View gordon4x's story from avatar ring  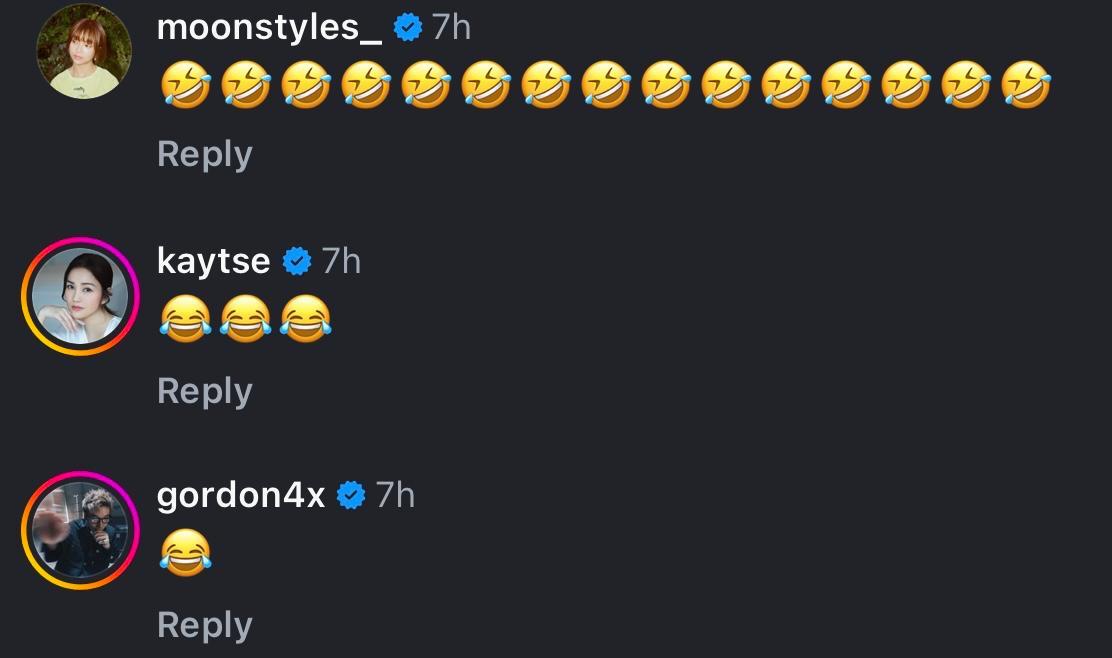(80, 530)
